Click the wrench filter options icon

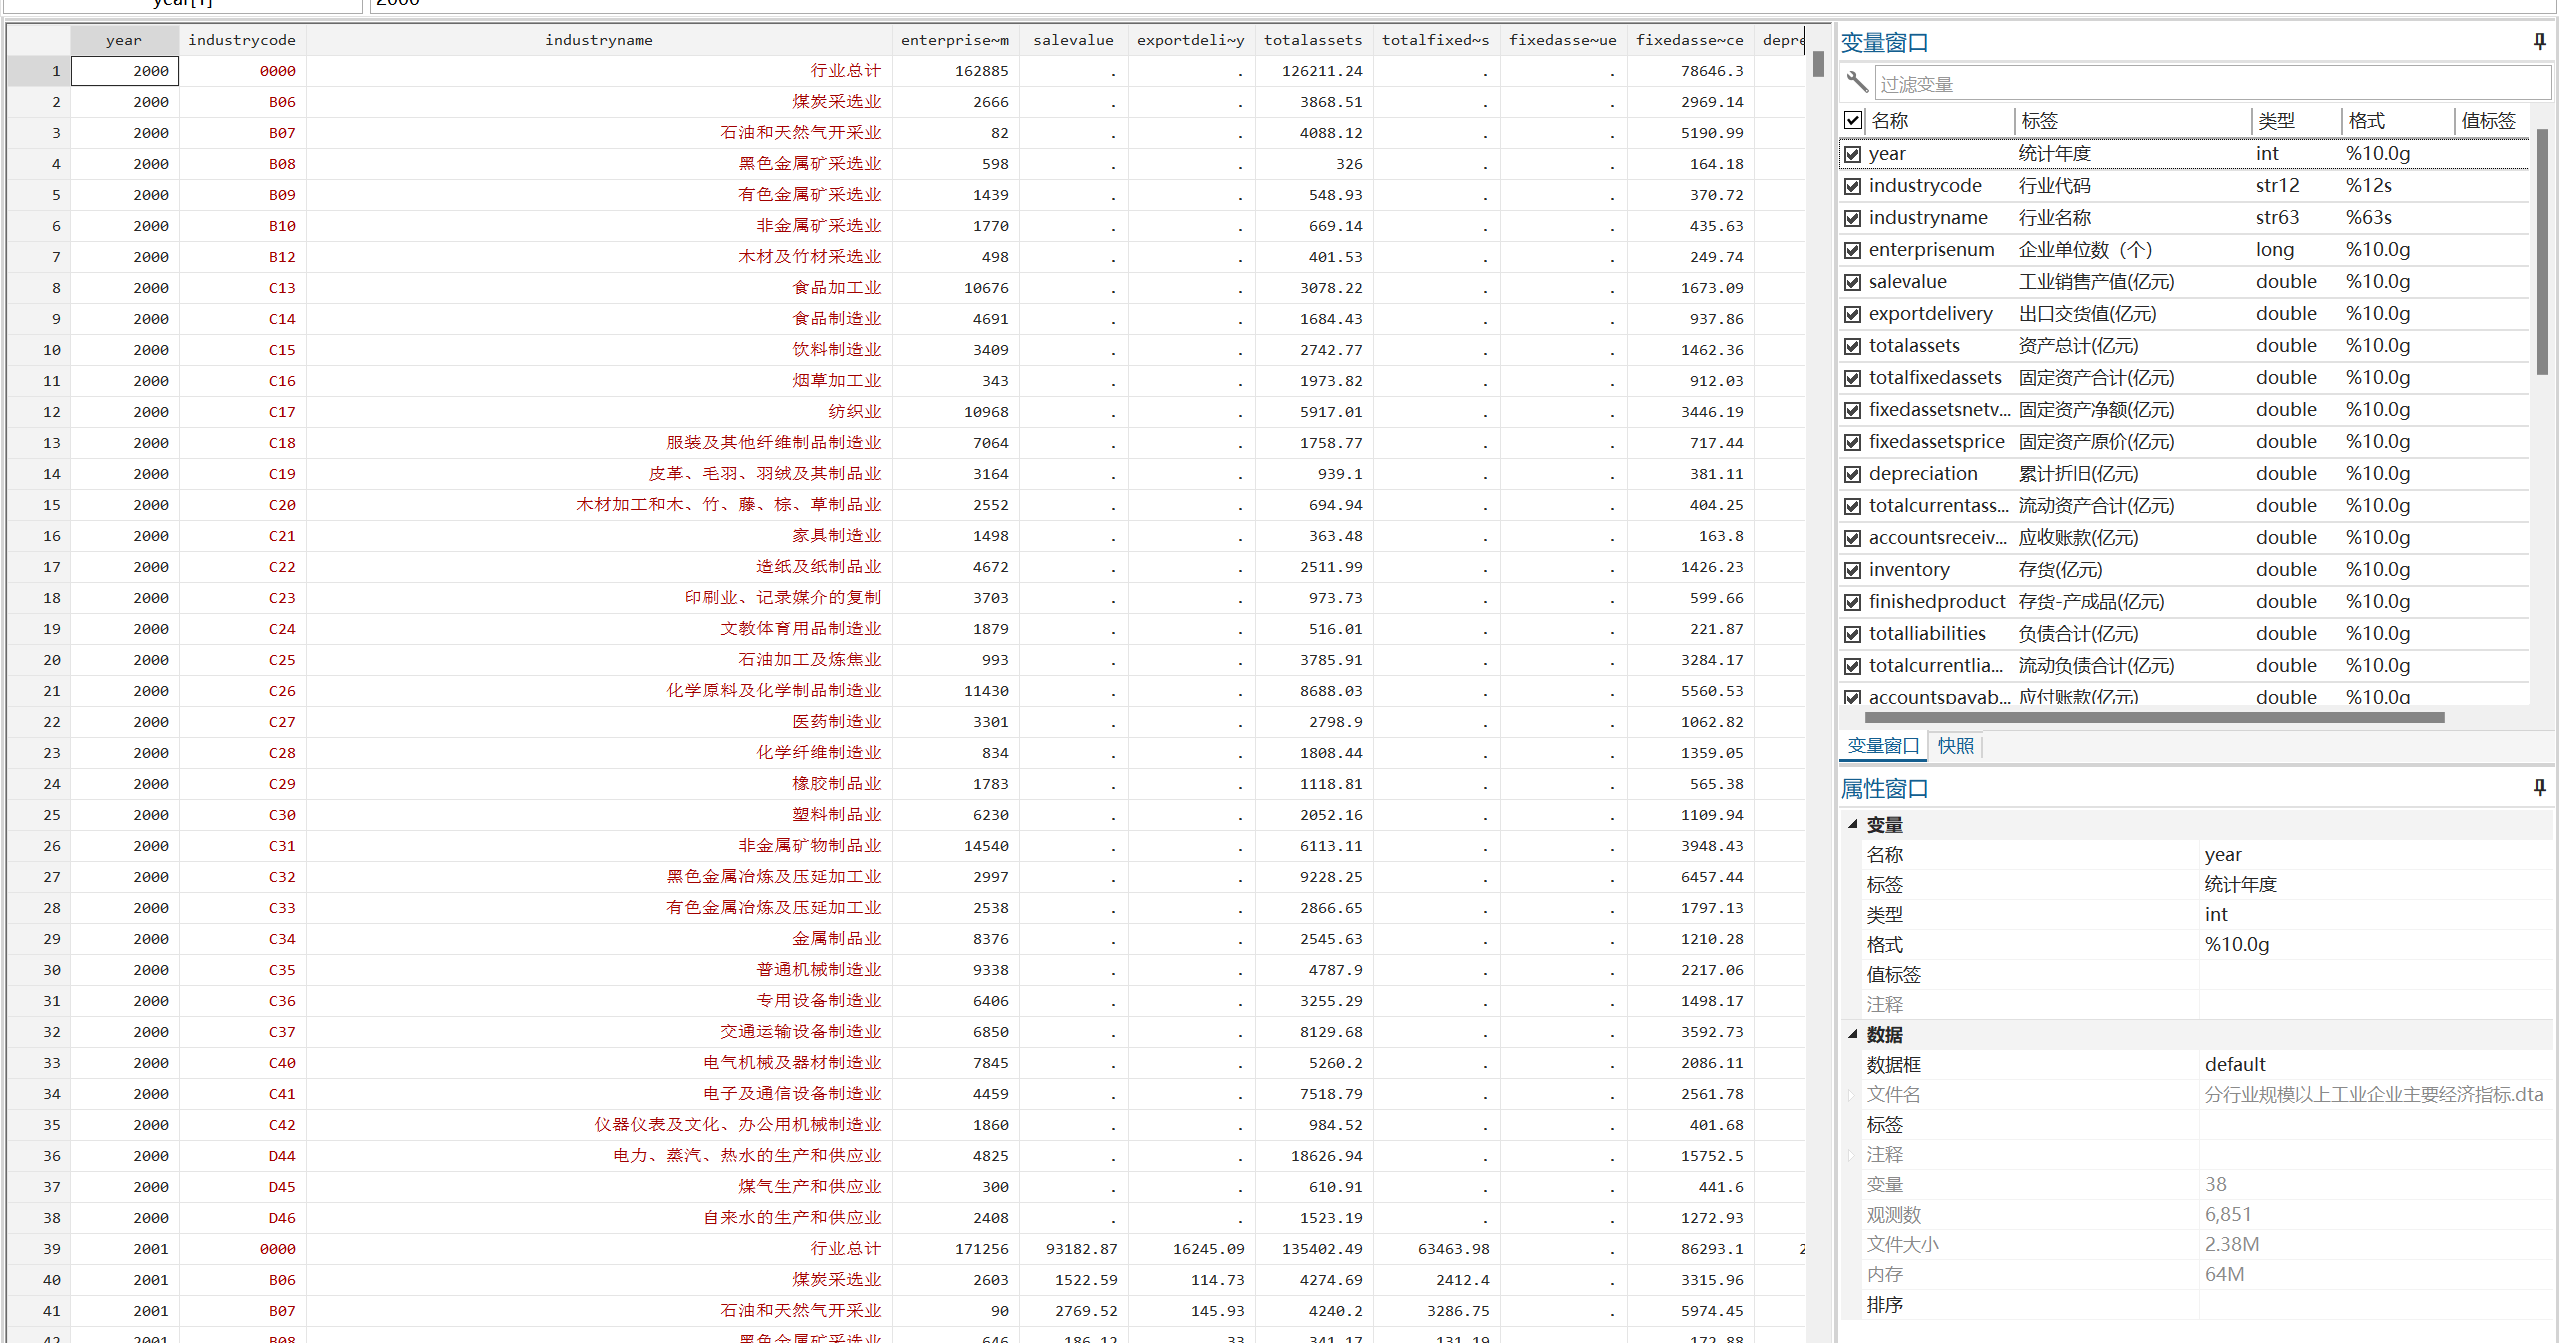click(1857, 82)
